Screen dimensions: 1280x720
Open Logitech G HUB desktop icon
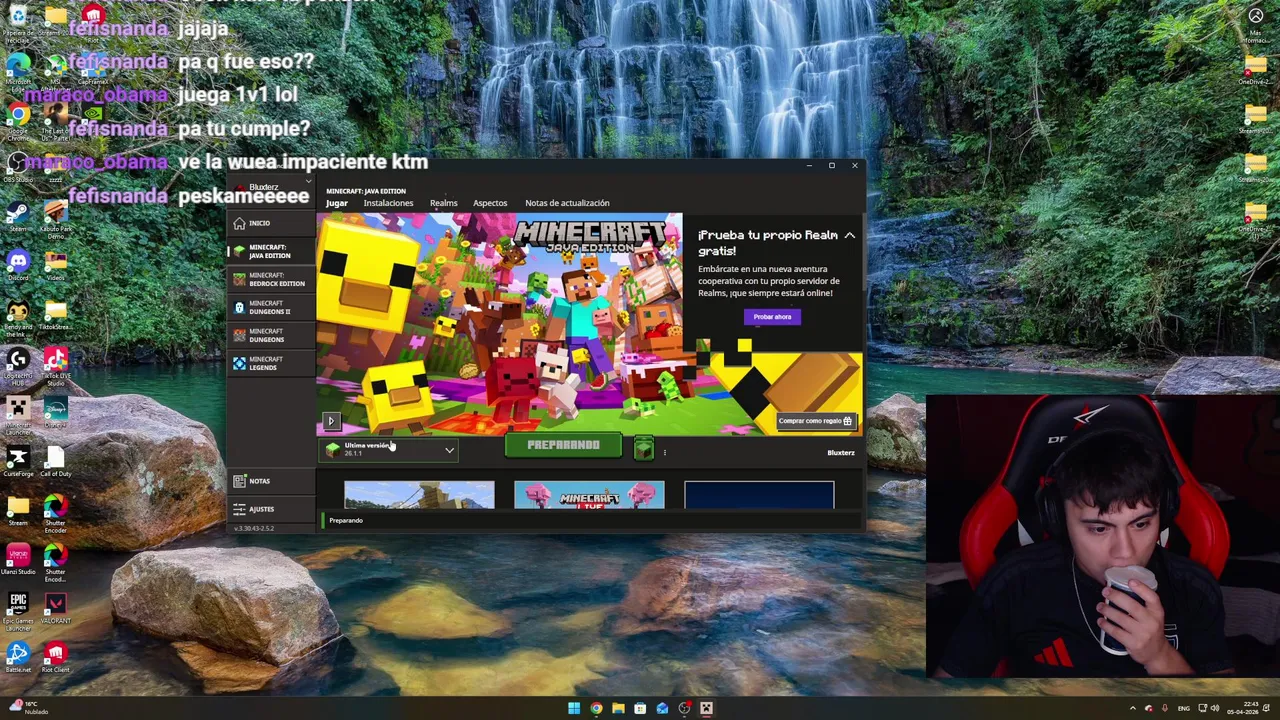(x=17, y=364)
